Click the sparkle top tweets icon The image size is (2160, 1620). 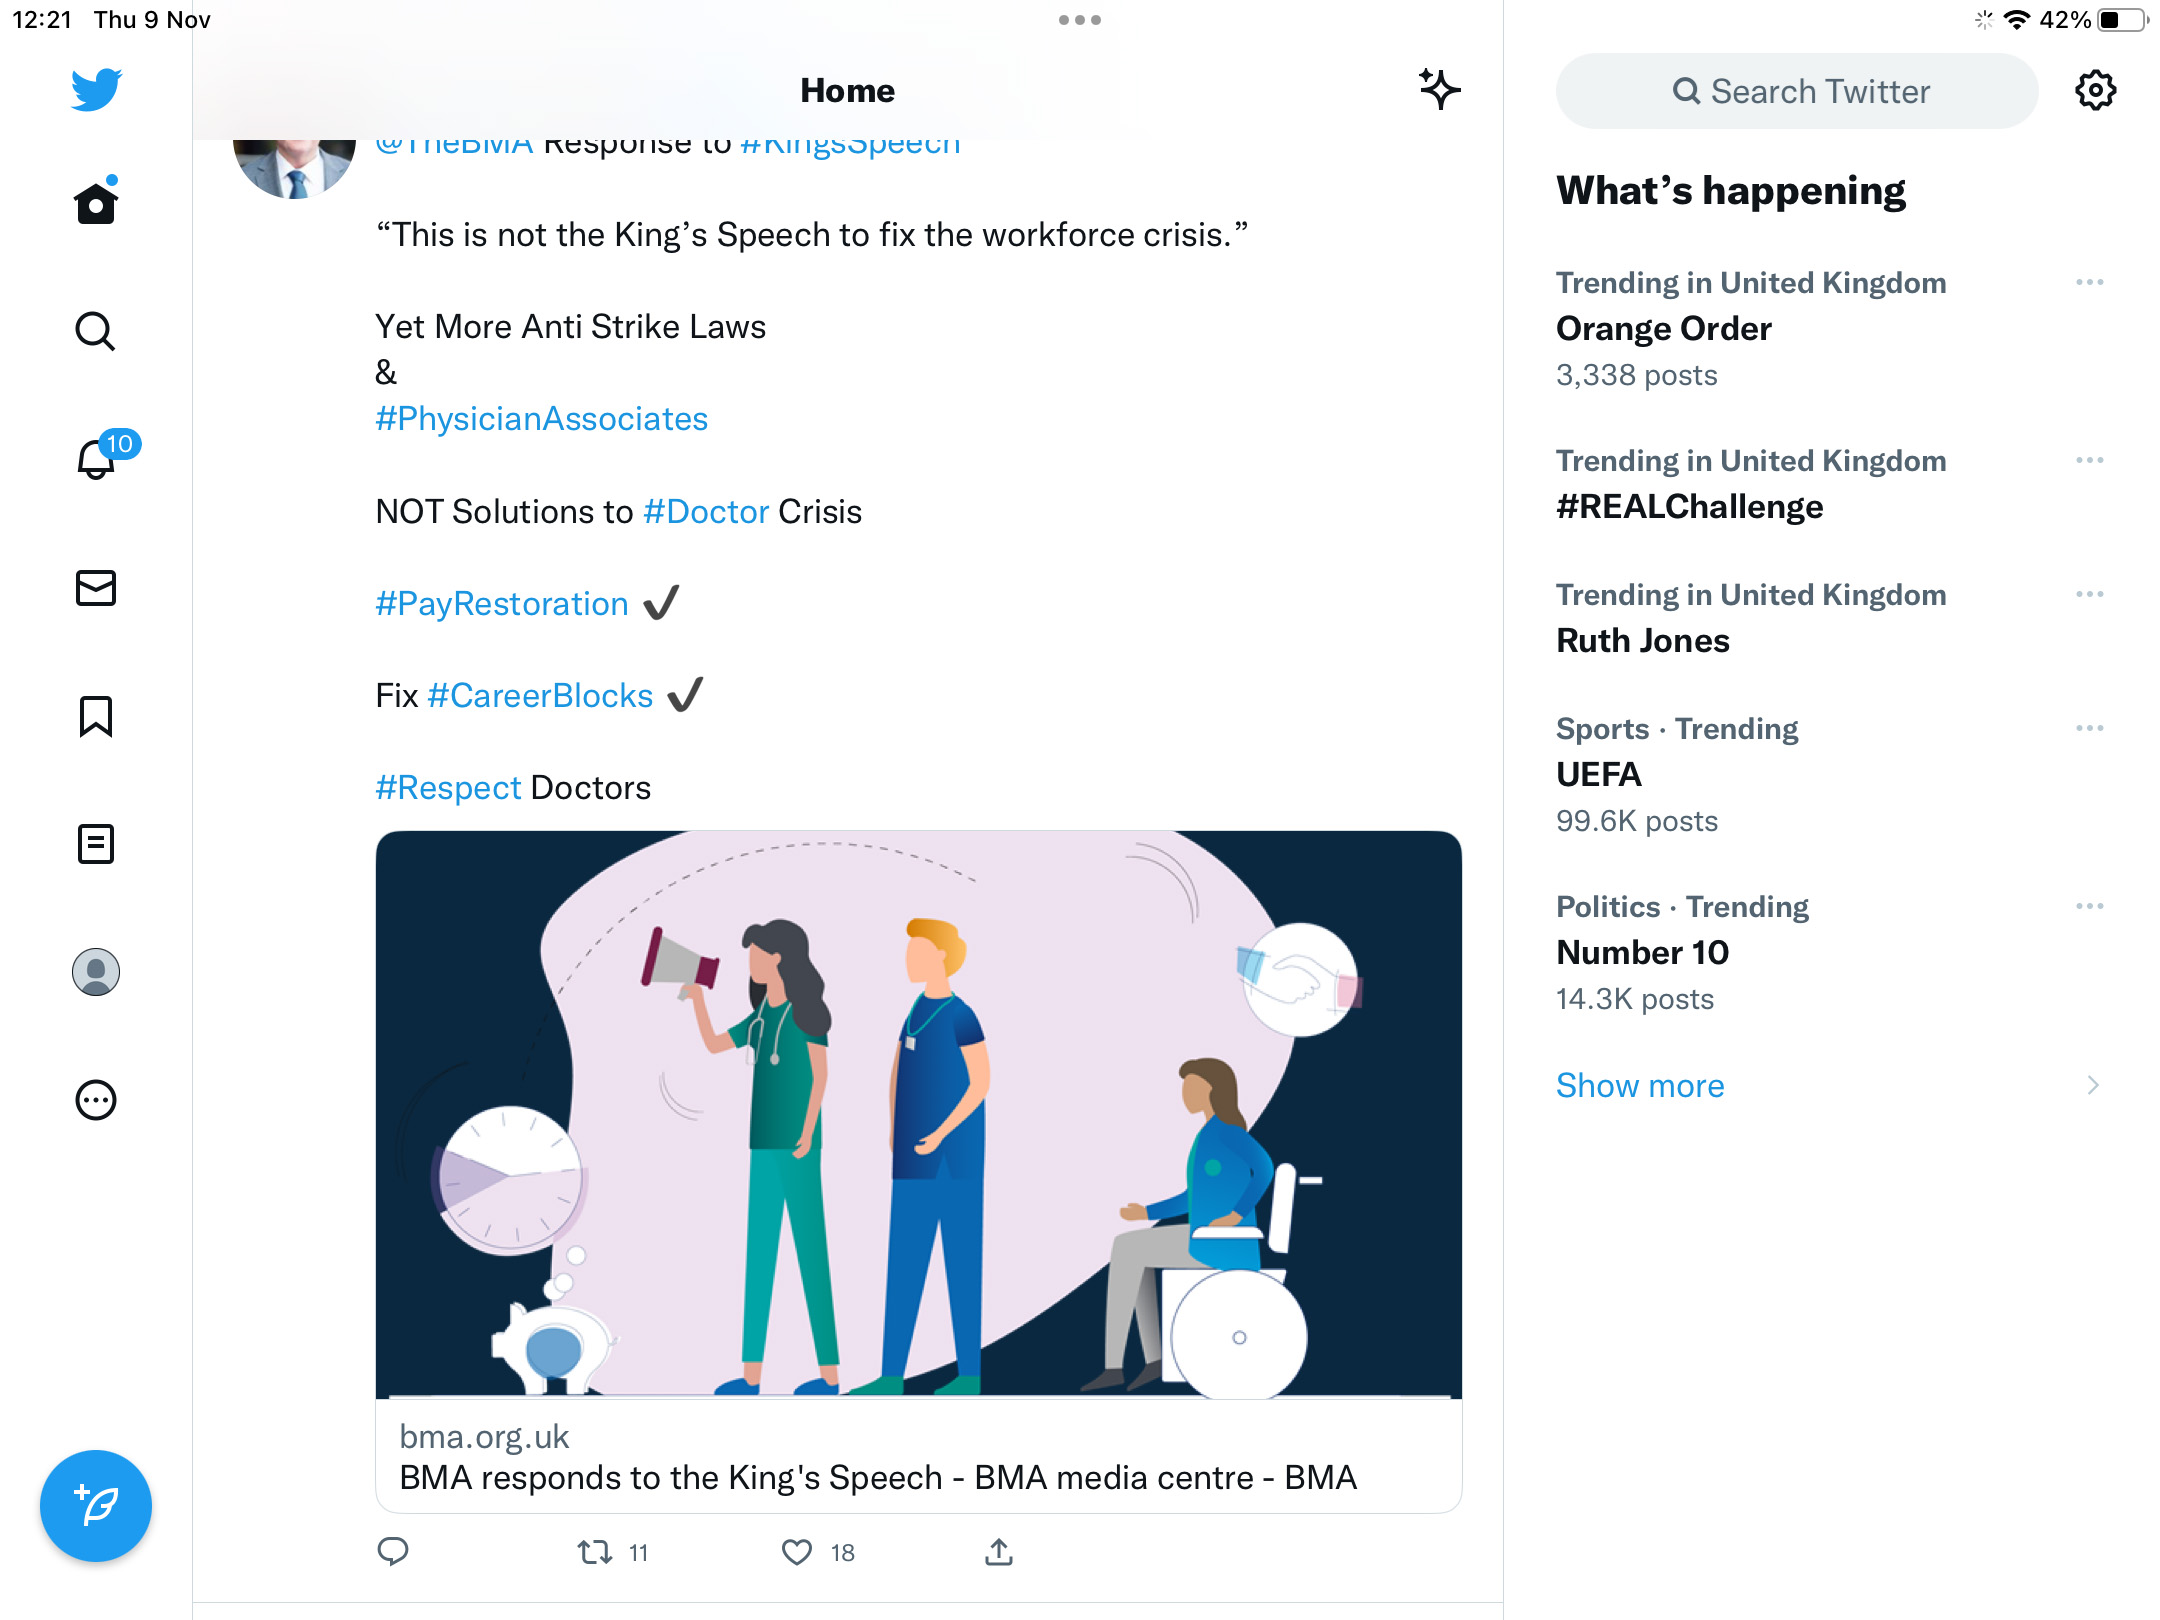click(x=1440, y=90)
